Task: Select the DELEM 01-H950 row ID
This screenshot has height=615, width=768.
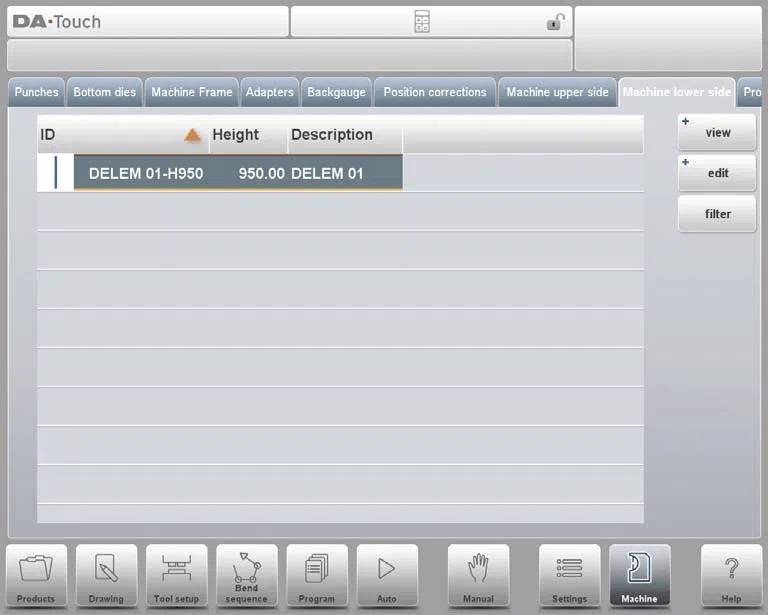Action: pos(146,173)
